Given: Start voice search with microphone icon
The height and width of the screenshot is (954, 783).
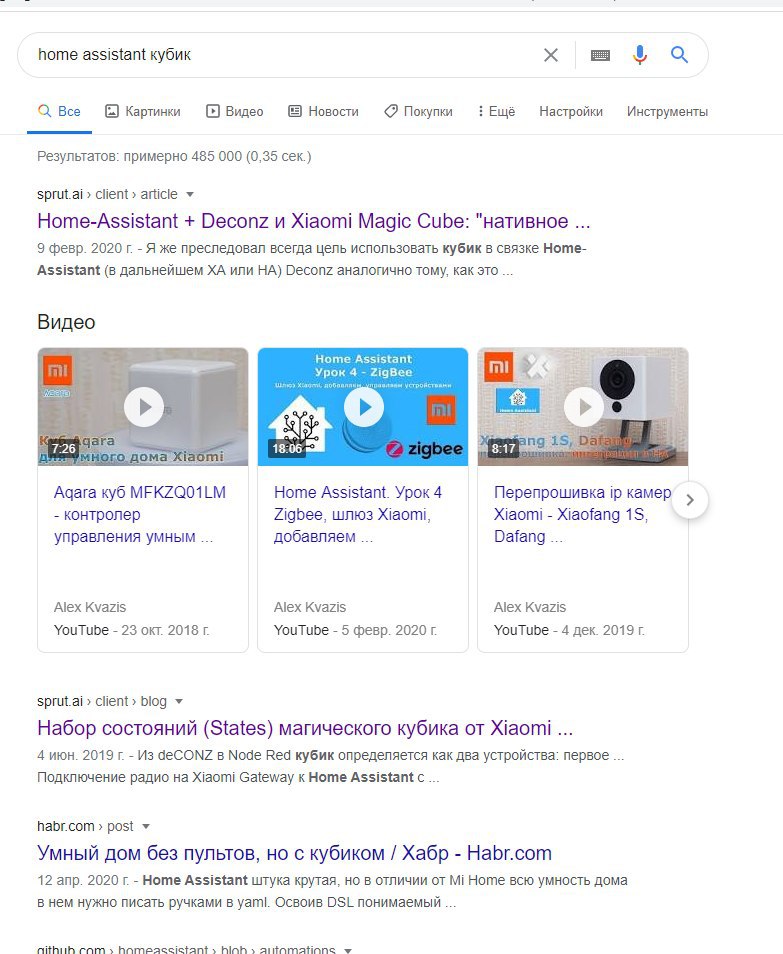Looking at the screenshot, I should (x=639, y=55).
